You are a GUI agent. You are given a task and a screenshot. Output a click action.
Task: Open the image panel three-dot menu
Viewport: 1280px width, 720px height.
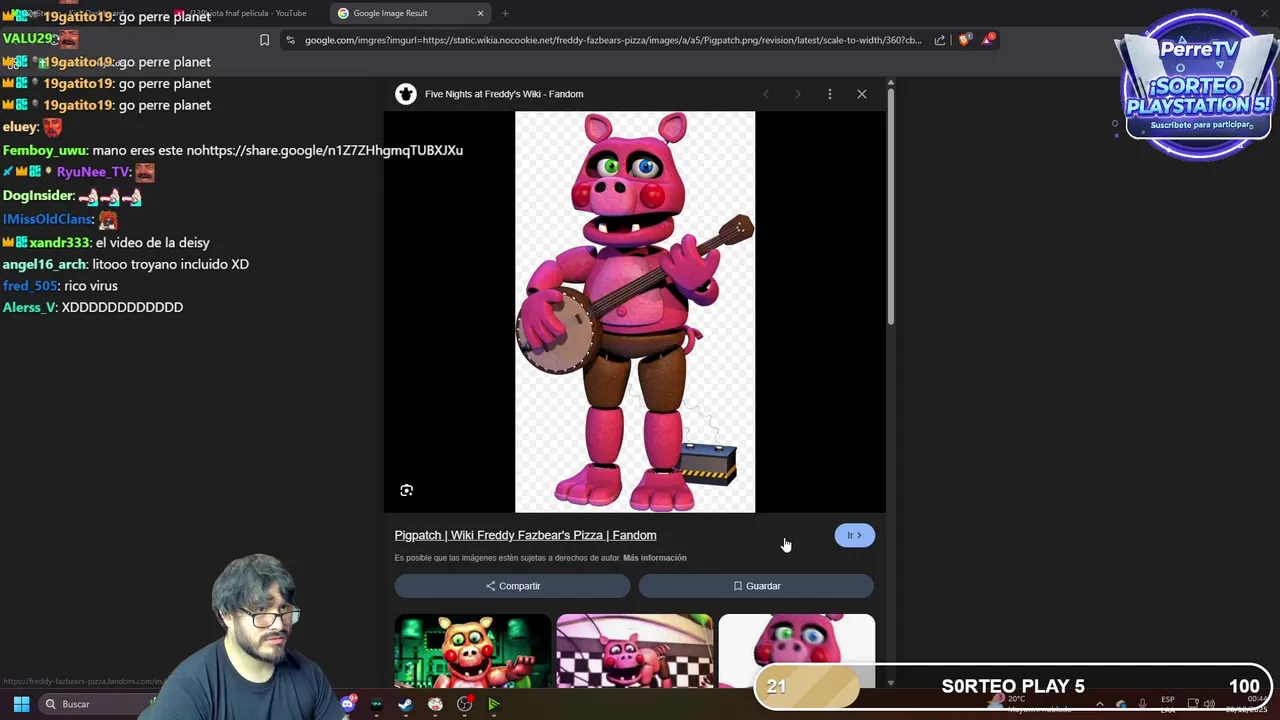[829, 94]
